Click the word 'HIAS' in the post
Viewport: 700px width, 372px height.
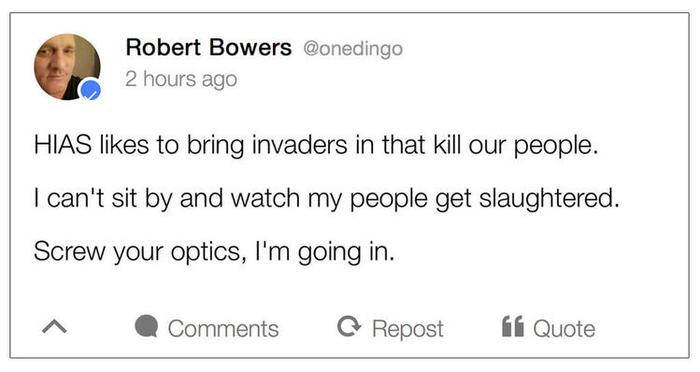[62, 145]
